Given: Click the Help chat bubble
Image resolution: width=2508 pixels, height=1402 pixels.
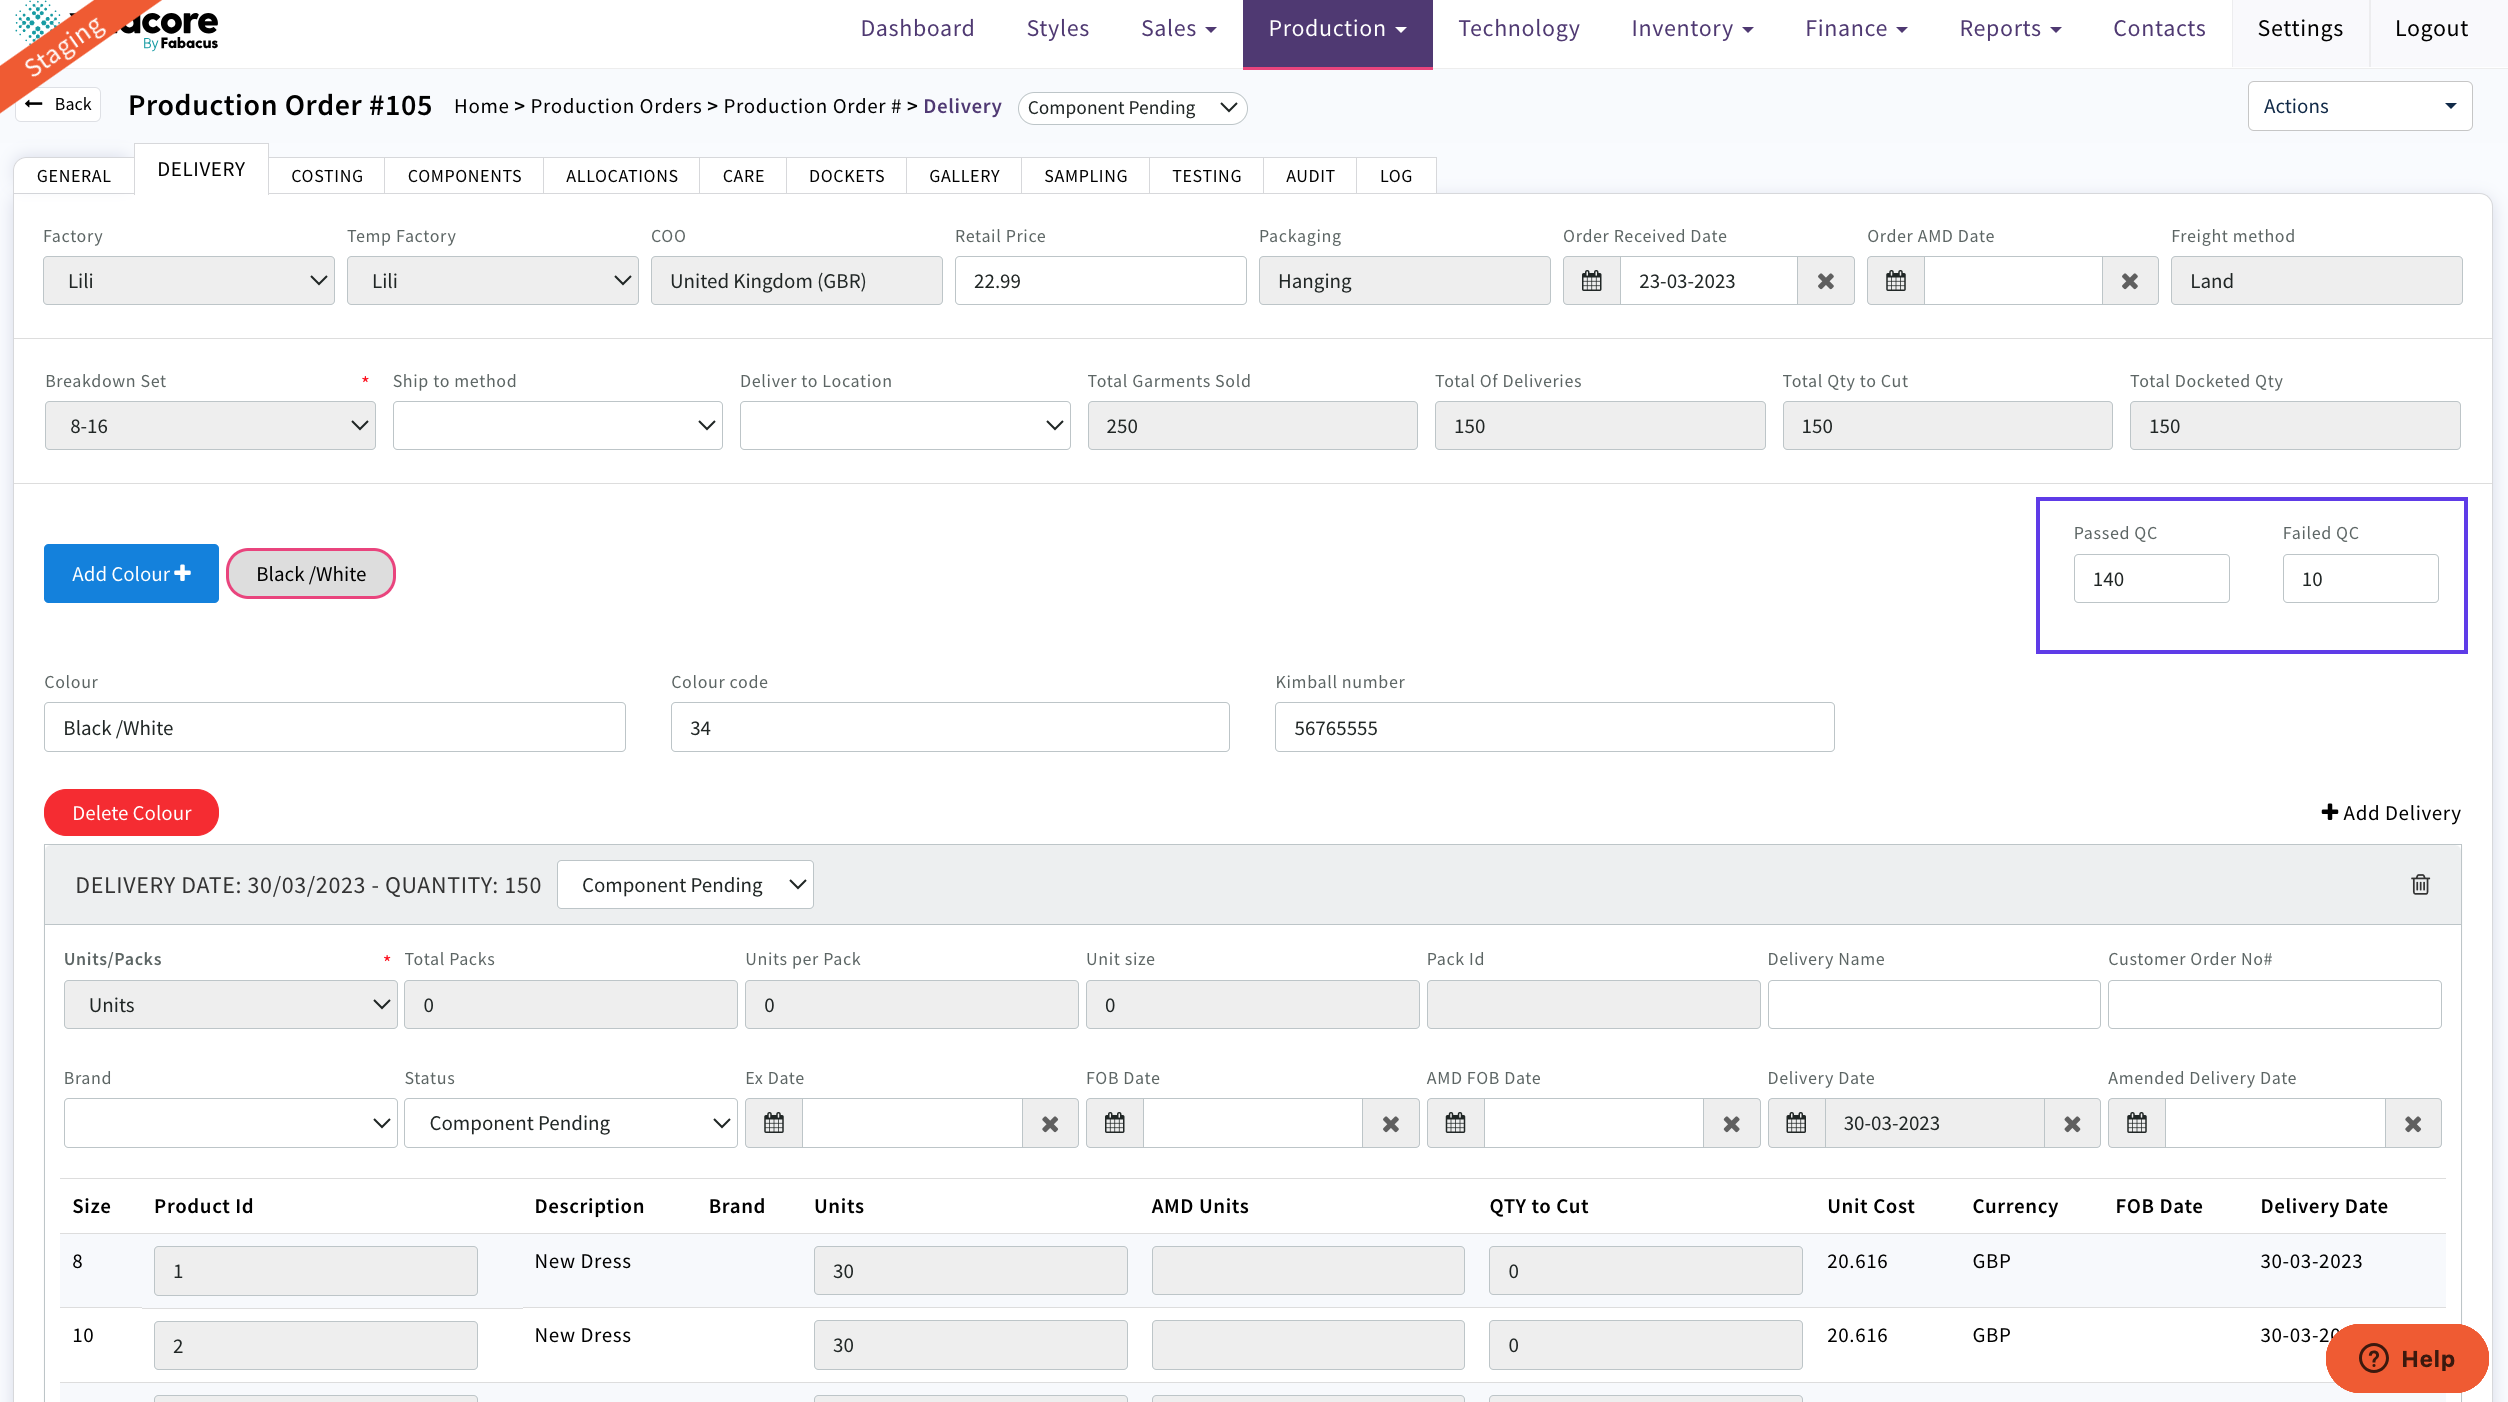Looking at the screenshot, I should click(x=2406, y=1358).
